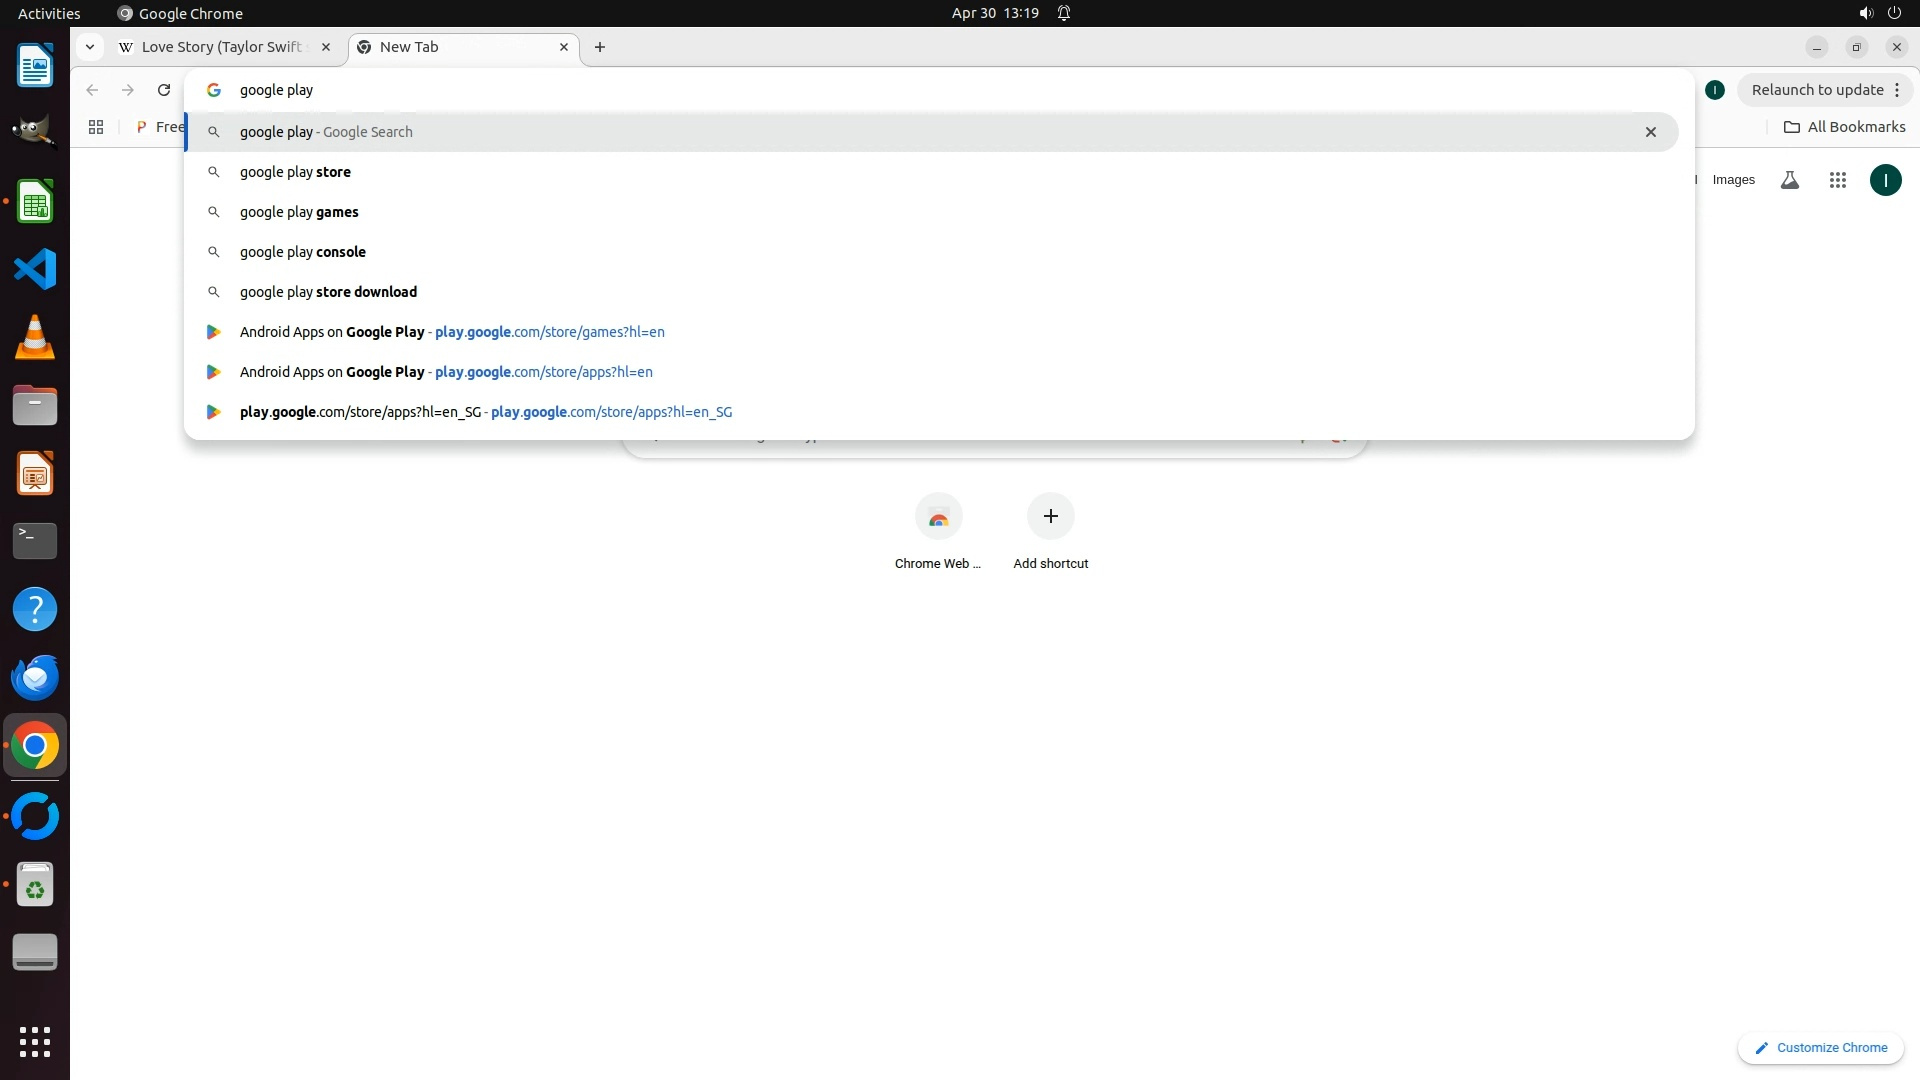Image resolution: width=1920 pixels, height=1080 pixels.
Task: Open All Bookmarks folder
Action: (x=1844, y=127)
